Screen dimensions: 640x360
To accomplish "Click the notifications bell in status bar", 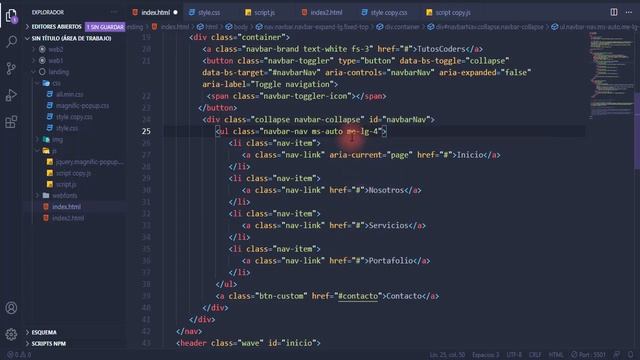I will (631, 355).
